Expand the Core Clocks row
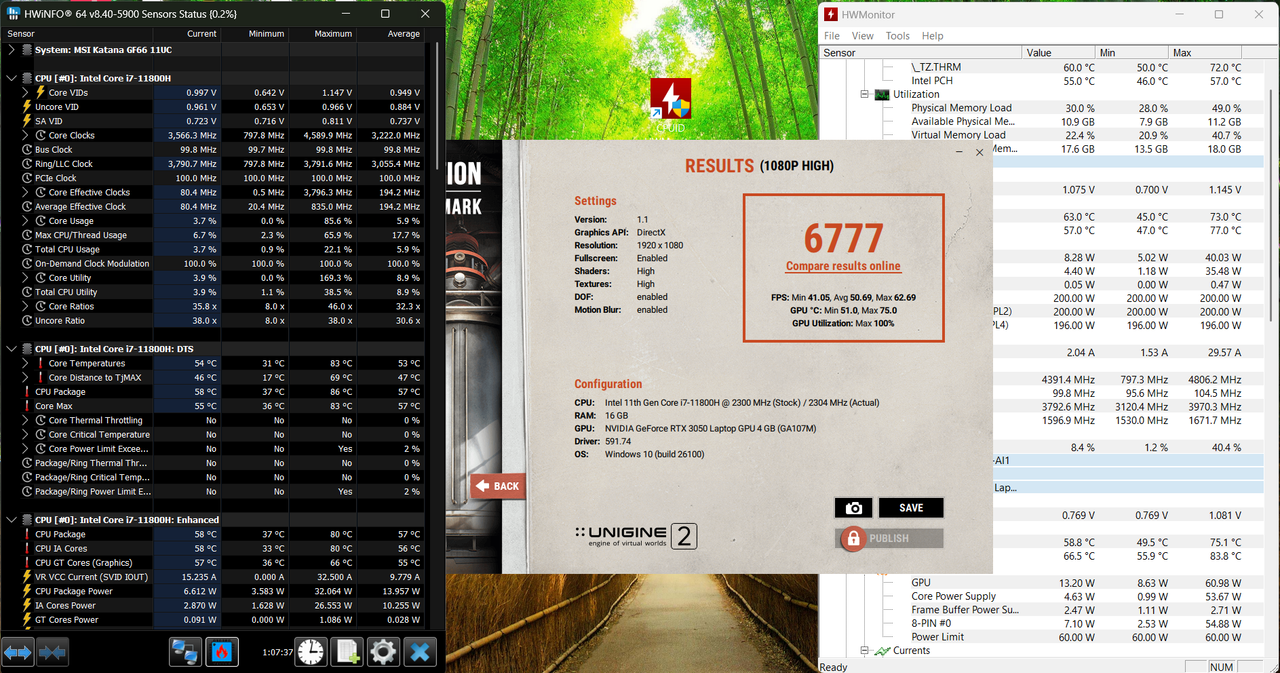The width and height of the screenshot is (1280, 673). tap(27, 135)
